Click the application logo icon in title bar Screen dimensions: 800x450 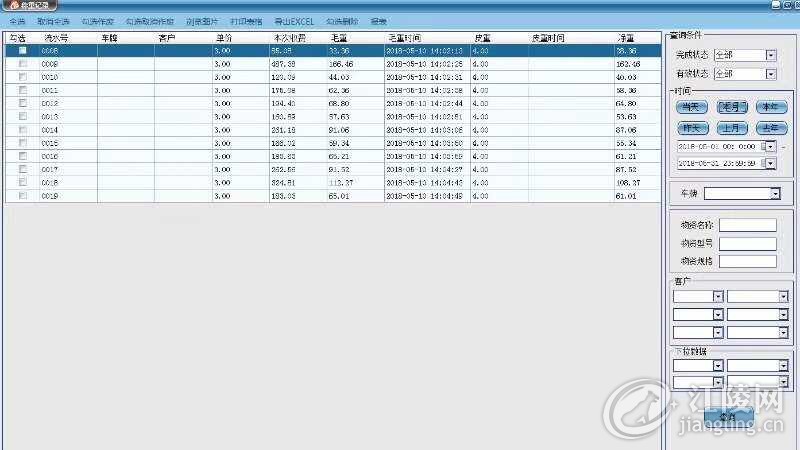click(x=14, y=5)
